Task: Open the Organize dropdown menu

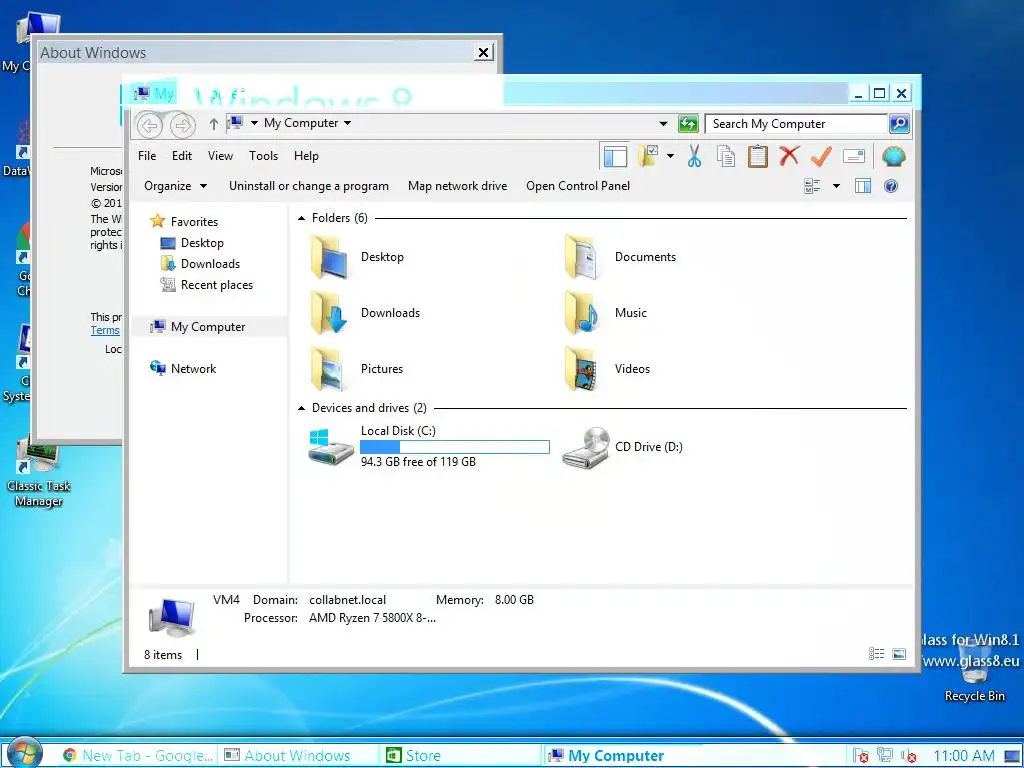Action: pyautogui.click(x=175, y=186)
